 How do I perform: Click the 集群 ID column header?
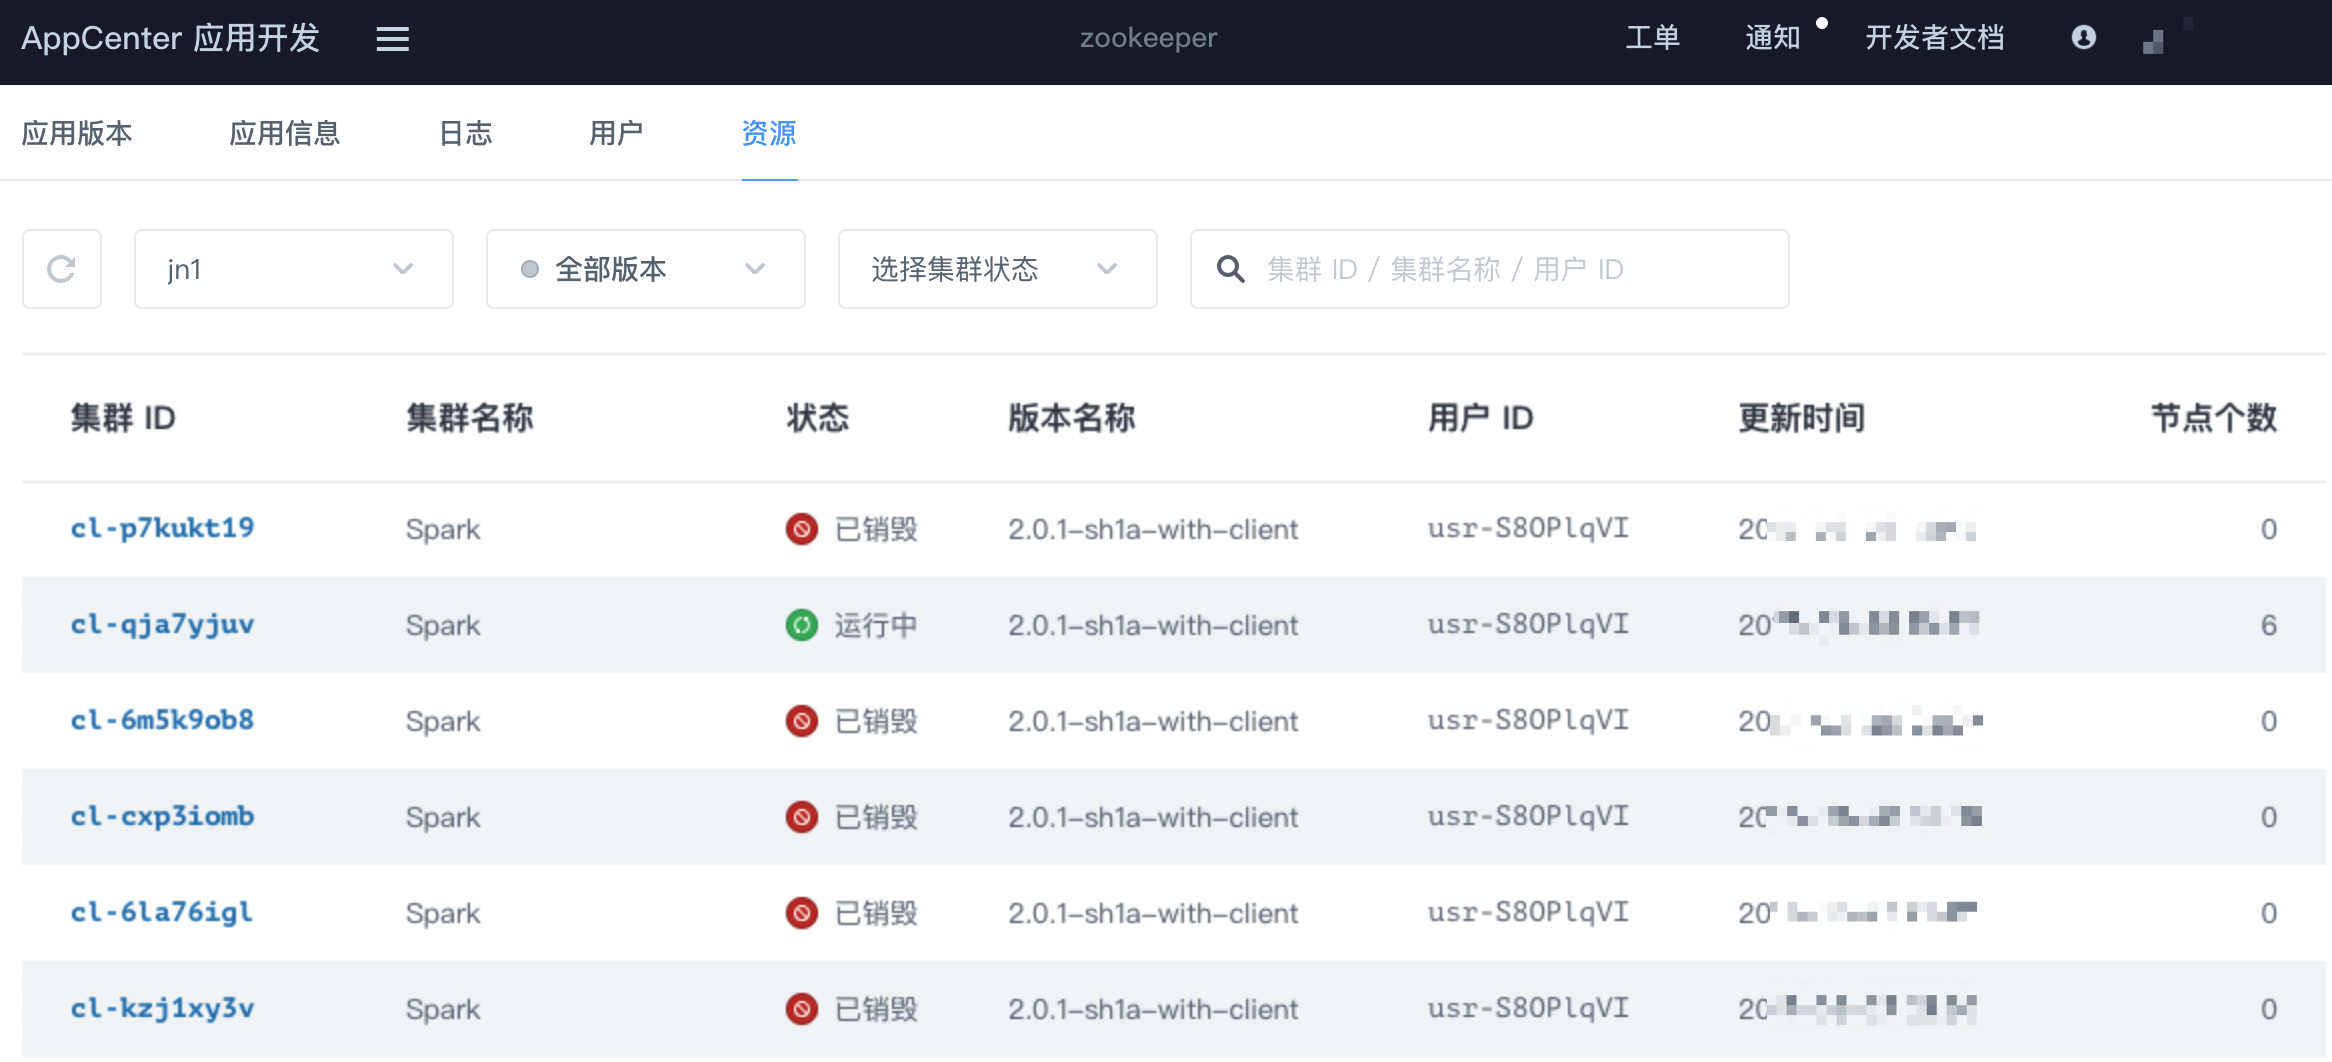tap(123, 418)
